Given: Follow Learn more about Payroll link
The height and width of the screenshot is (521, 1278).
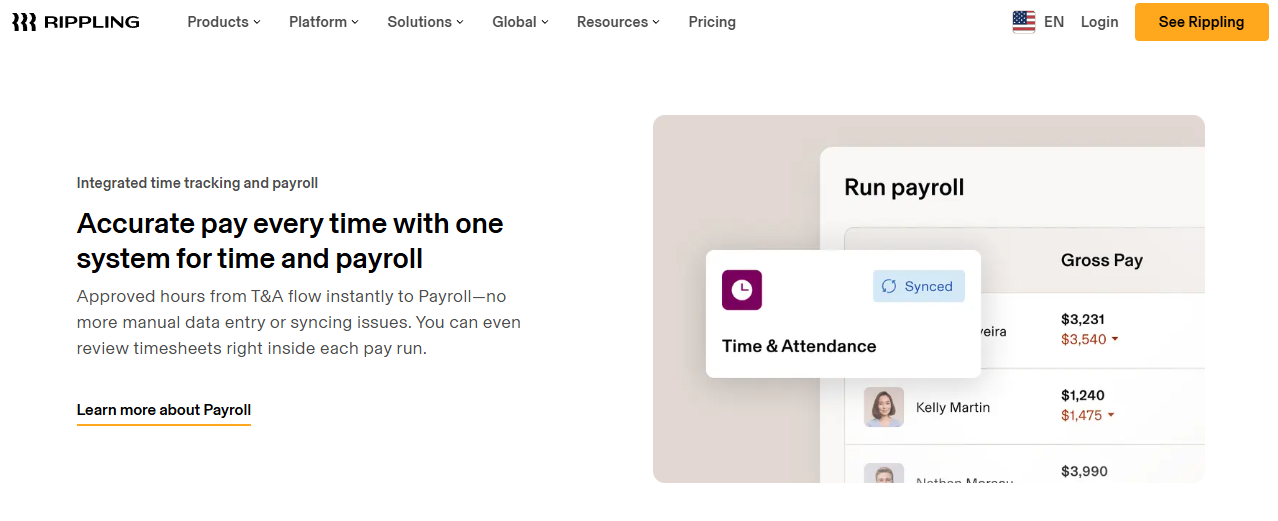Looking at the screenshot, I should click(x=164, y=410).
